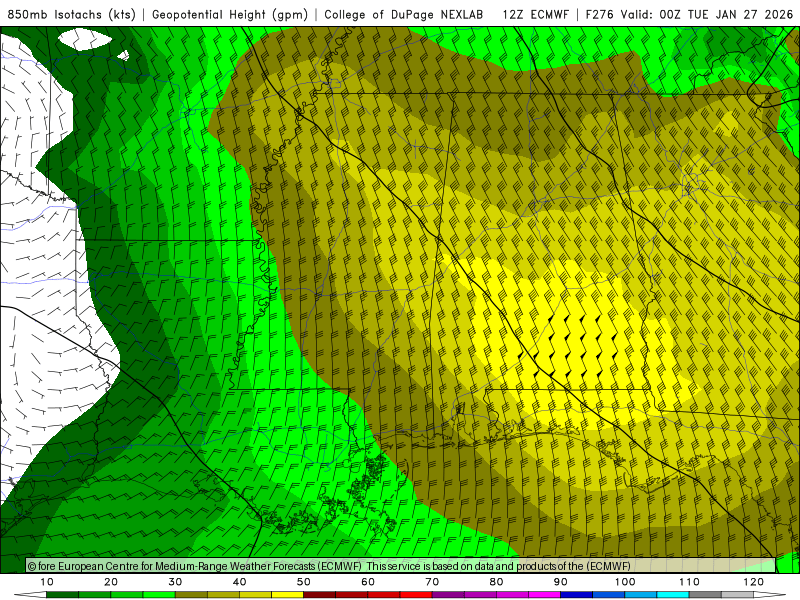
Task: Pick the darkest green swatch below '10'
Action: coord(62,595)
